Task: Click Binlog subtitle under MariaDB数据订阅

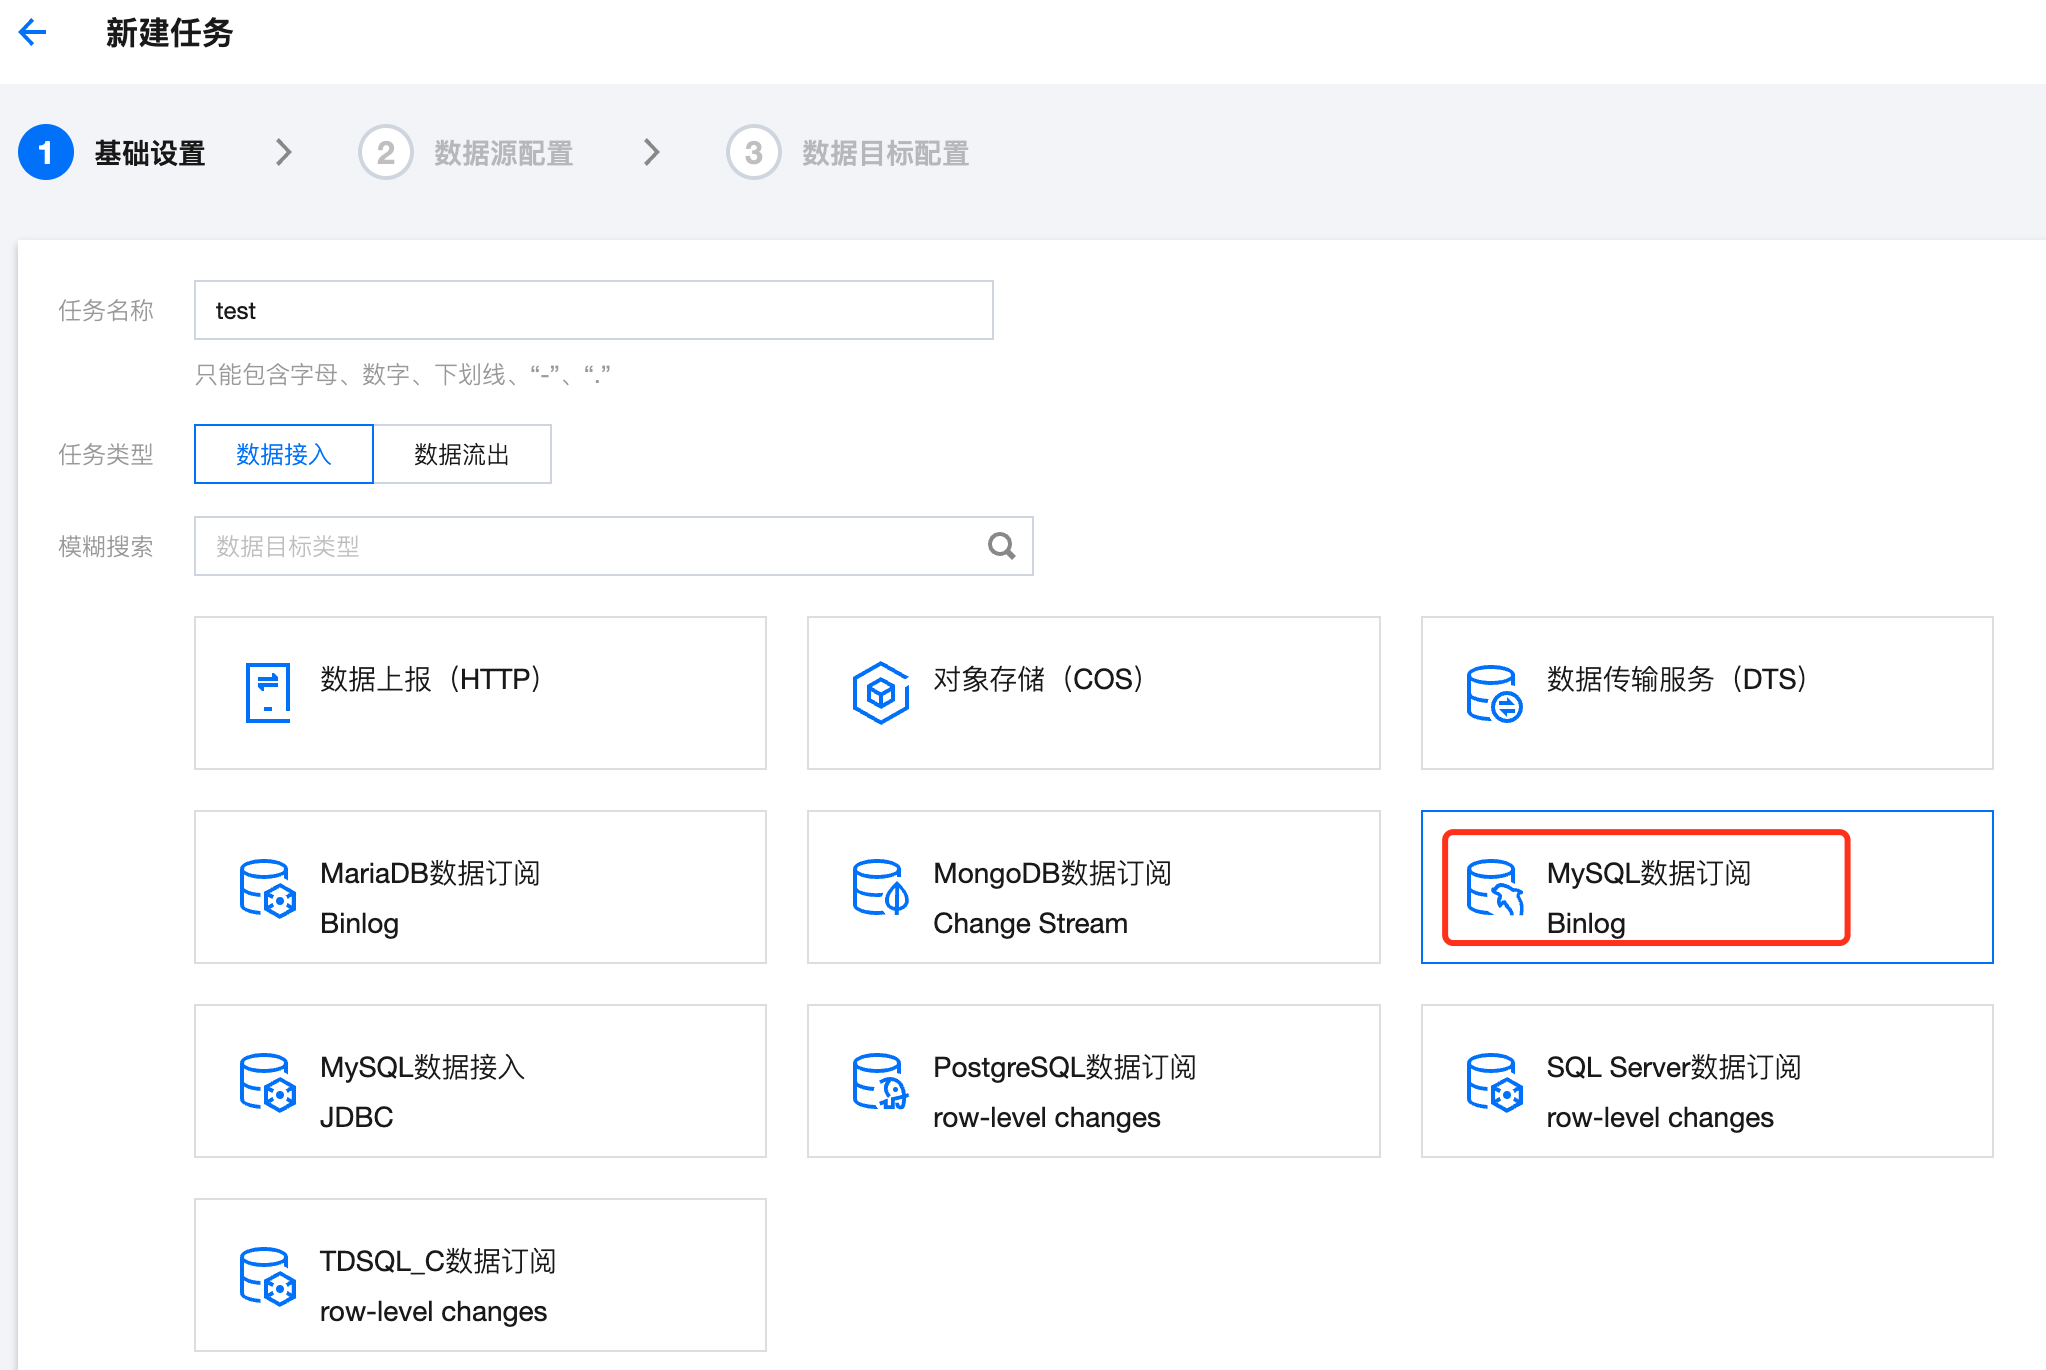Action: (359, 923)
